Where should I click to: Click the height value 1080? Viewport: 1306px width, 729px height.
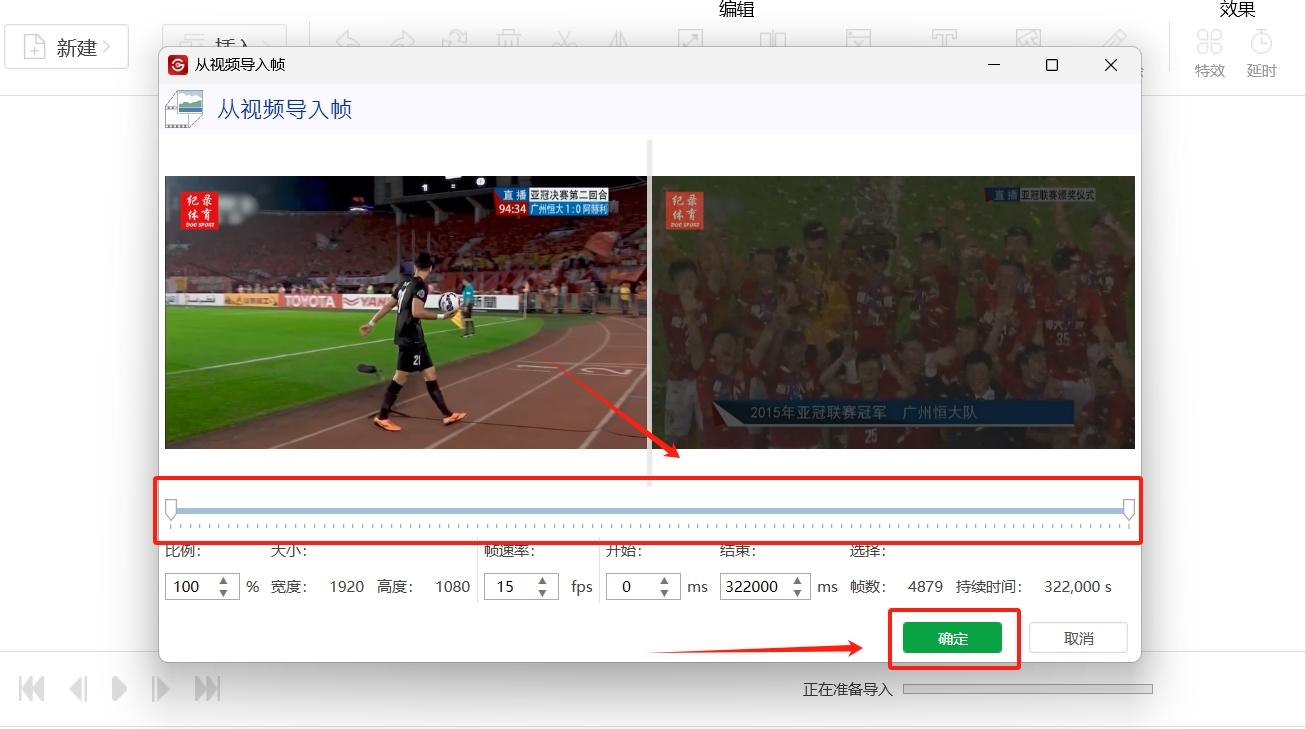(x=452, y=587)
